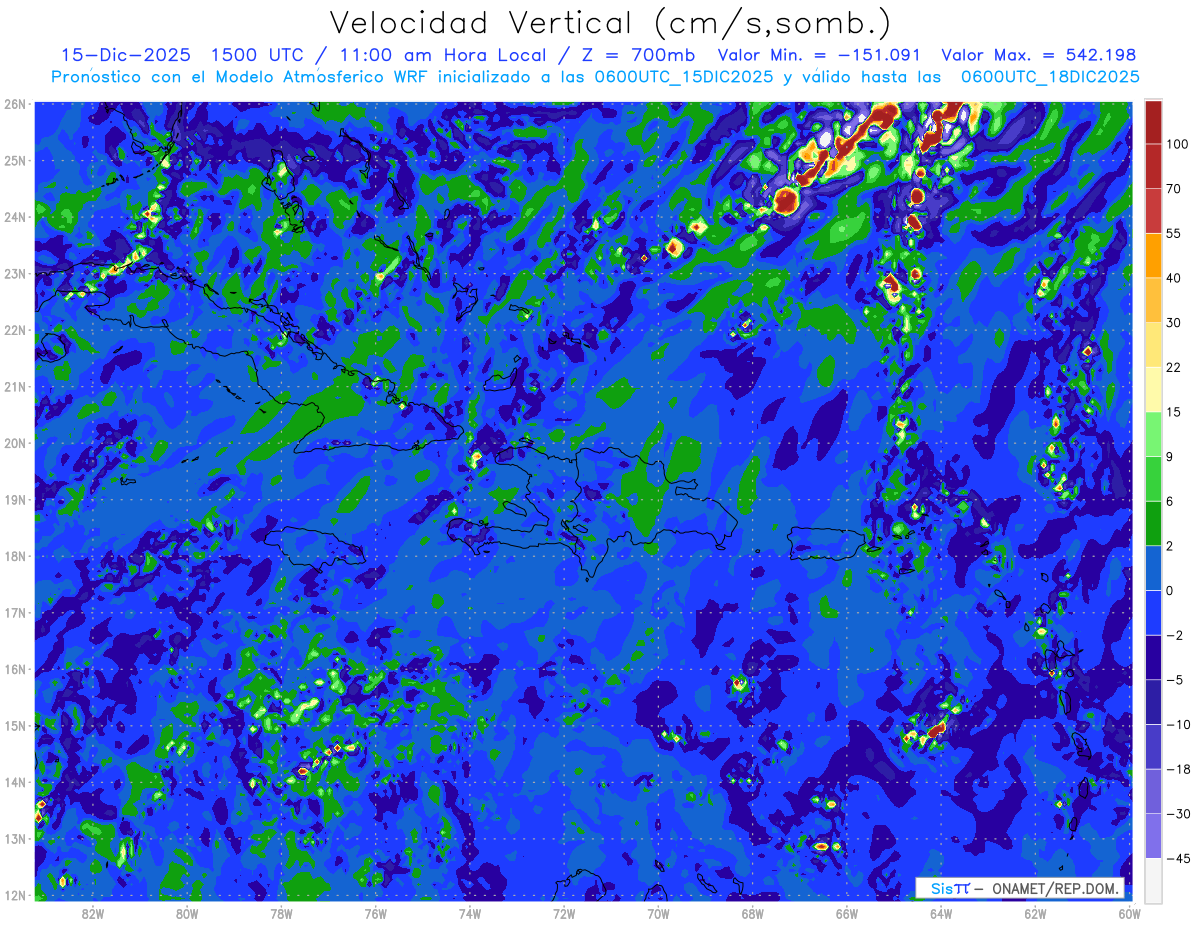This screenshot has height=927, width=1200.
Task: Click the longitude label "62W"
Action: [1035, 913]
